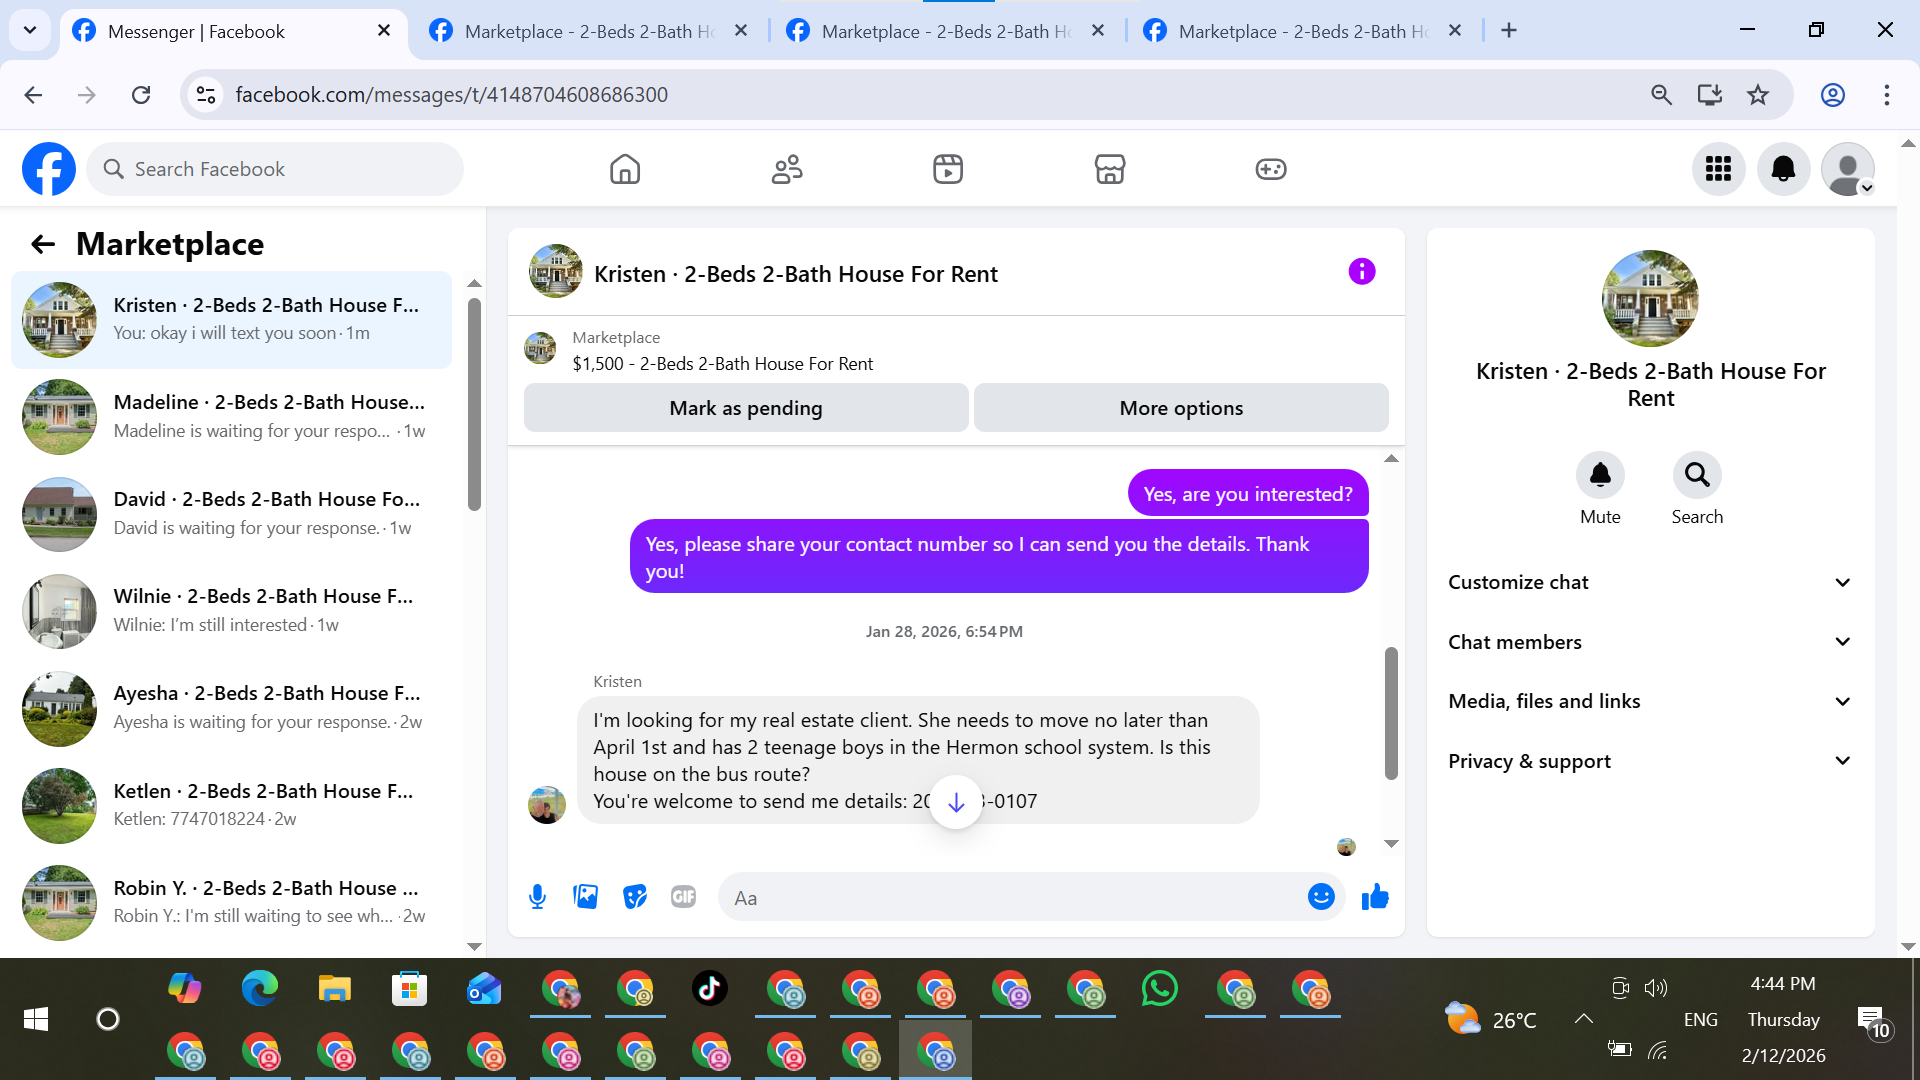Open the Gaming controller icon
Screen dimensions: 1920x1080
(x=1271, y=169)
